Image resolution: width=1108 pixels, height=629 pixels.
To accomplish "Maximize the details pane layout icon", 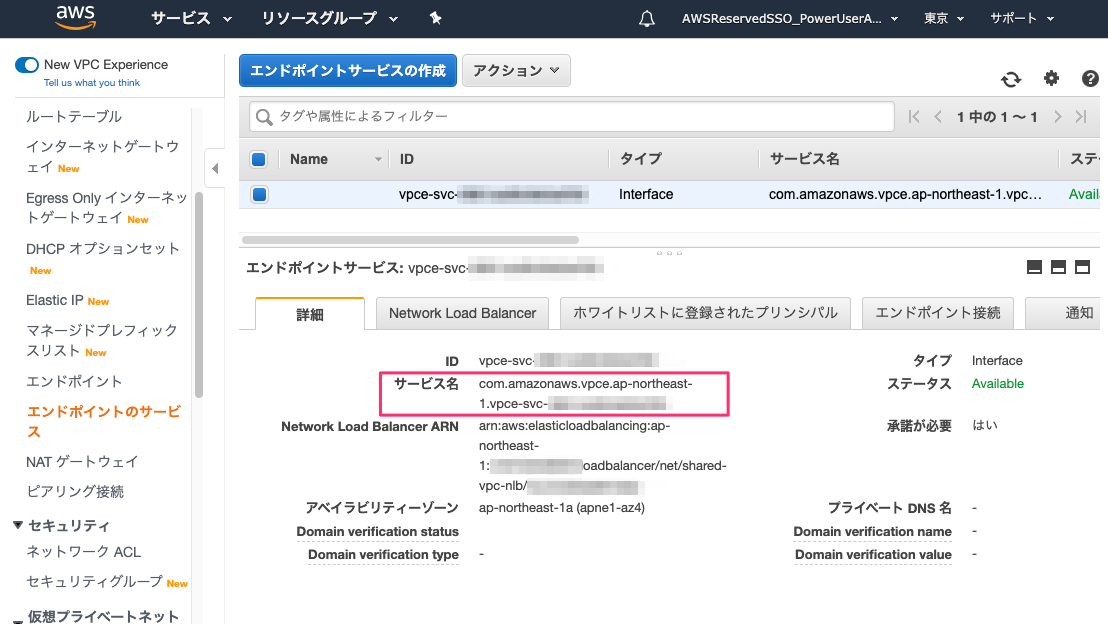I will pos(1082,267).
